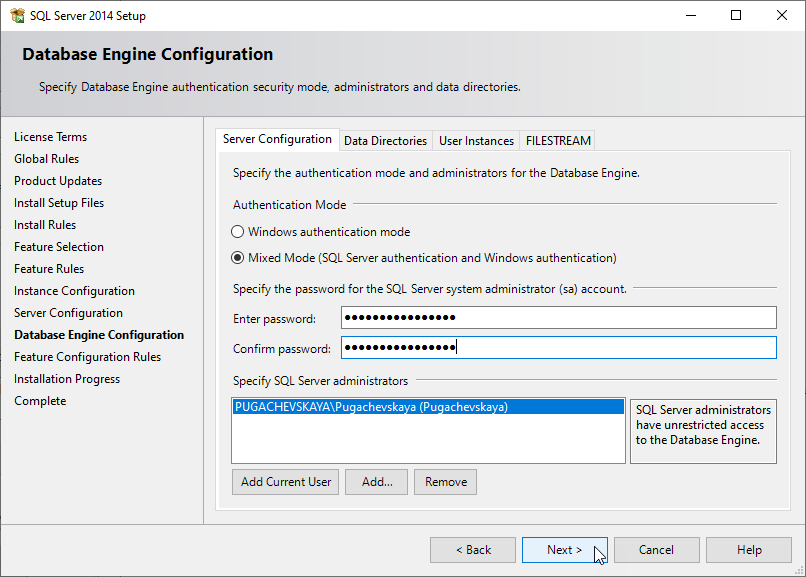
Task: Open Help for setup
Action: 748,550
